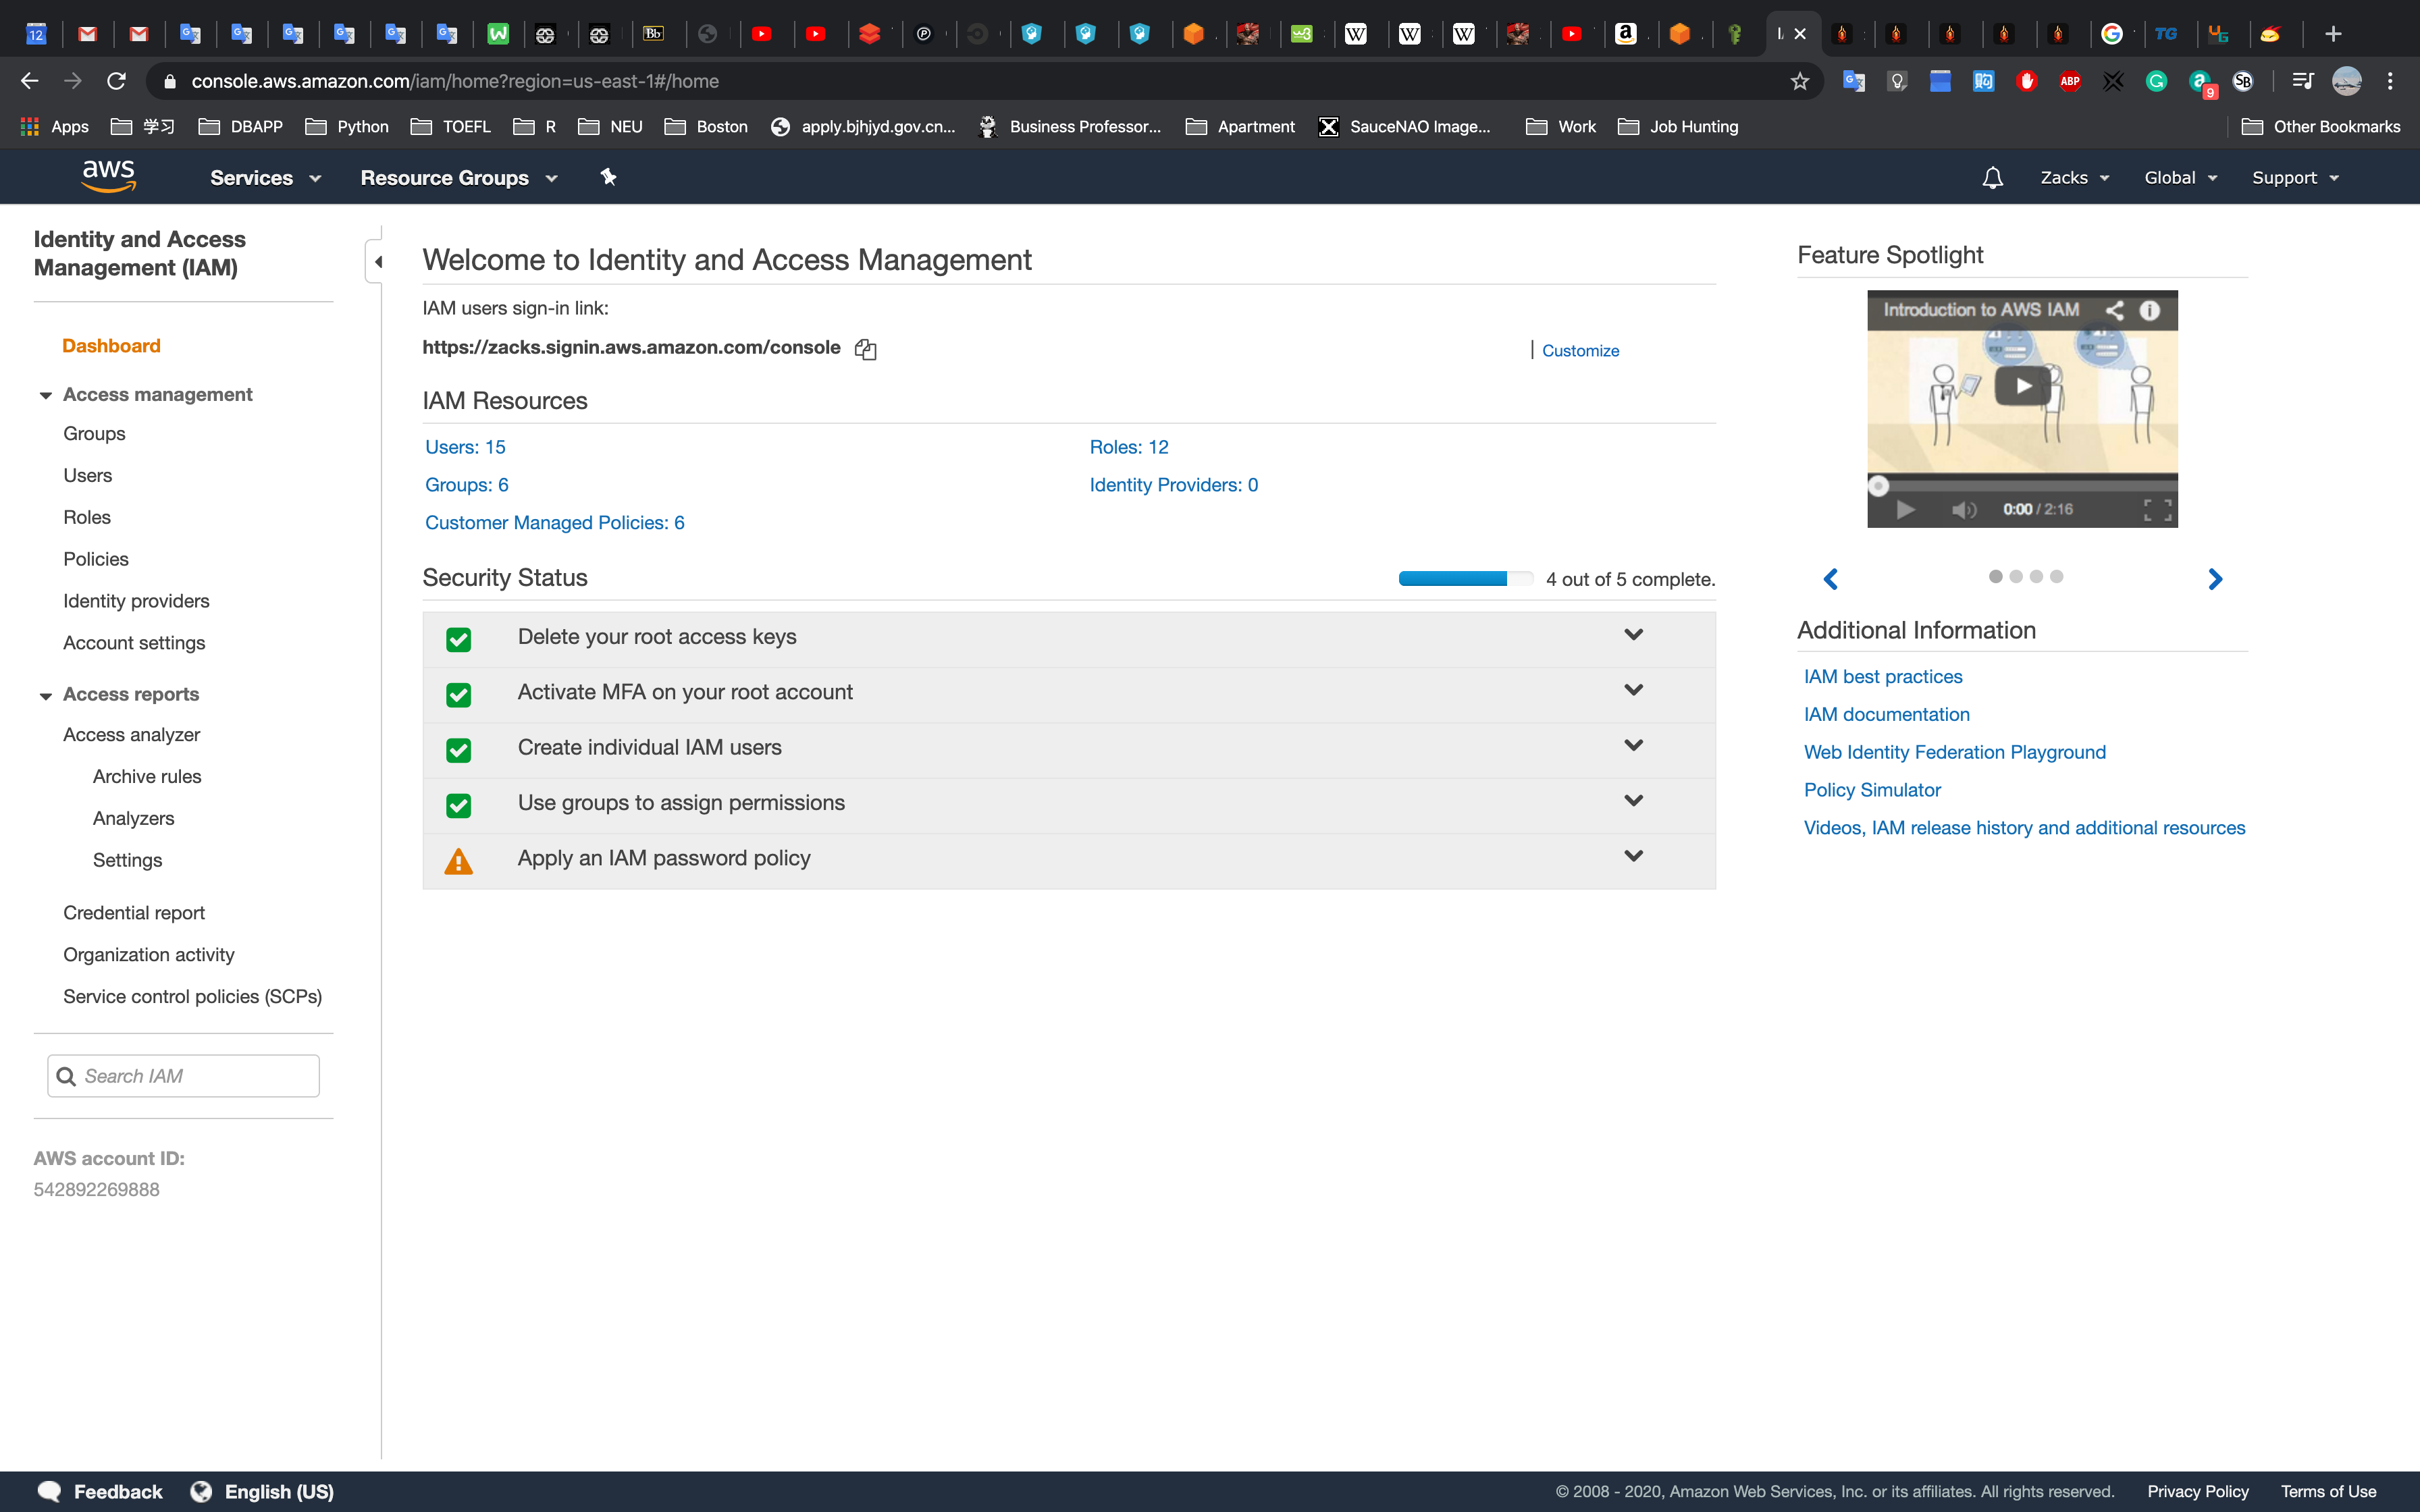Collapse the IAM sidebar with arrow handle
This screenshot has width=2420, height=1512.
(377, 262)
